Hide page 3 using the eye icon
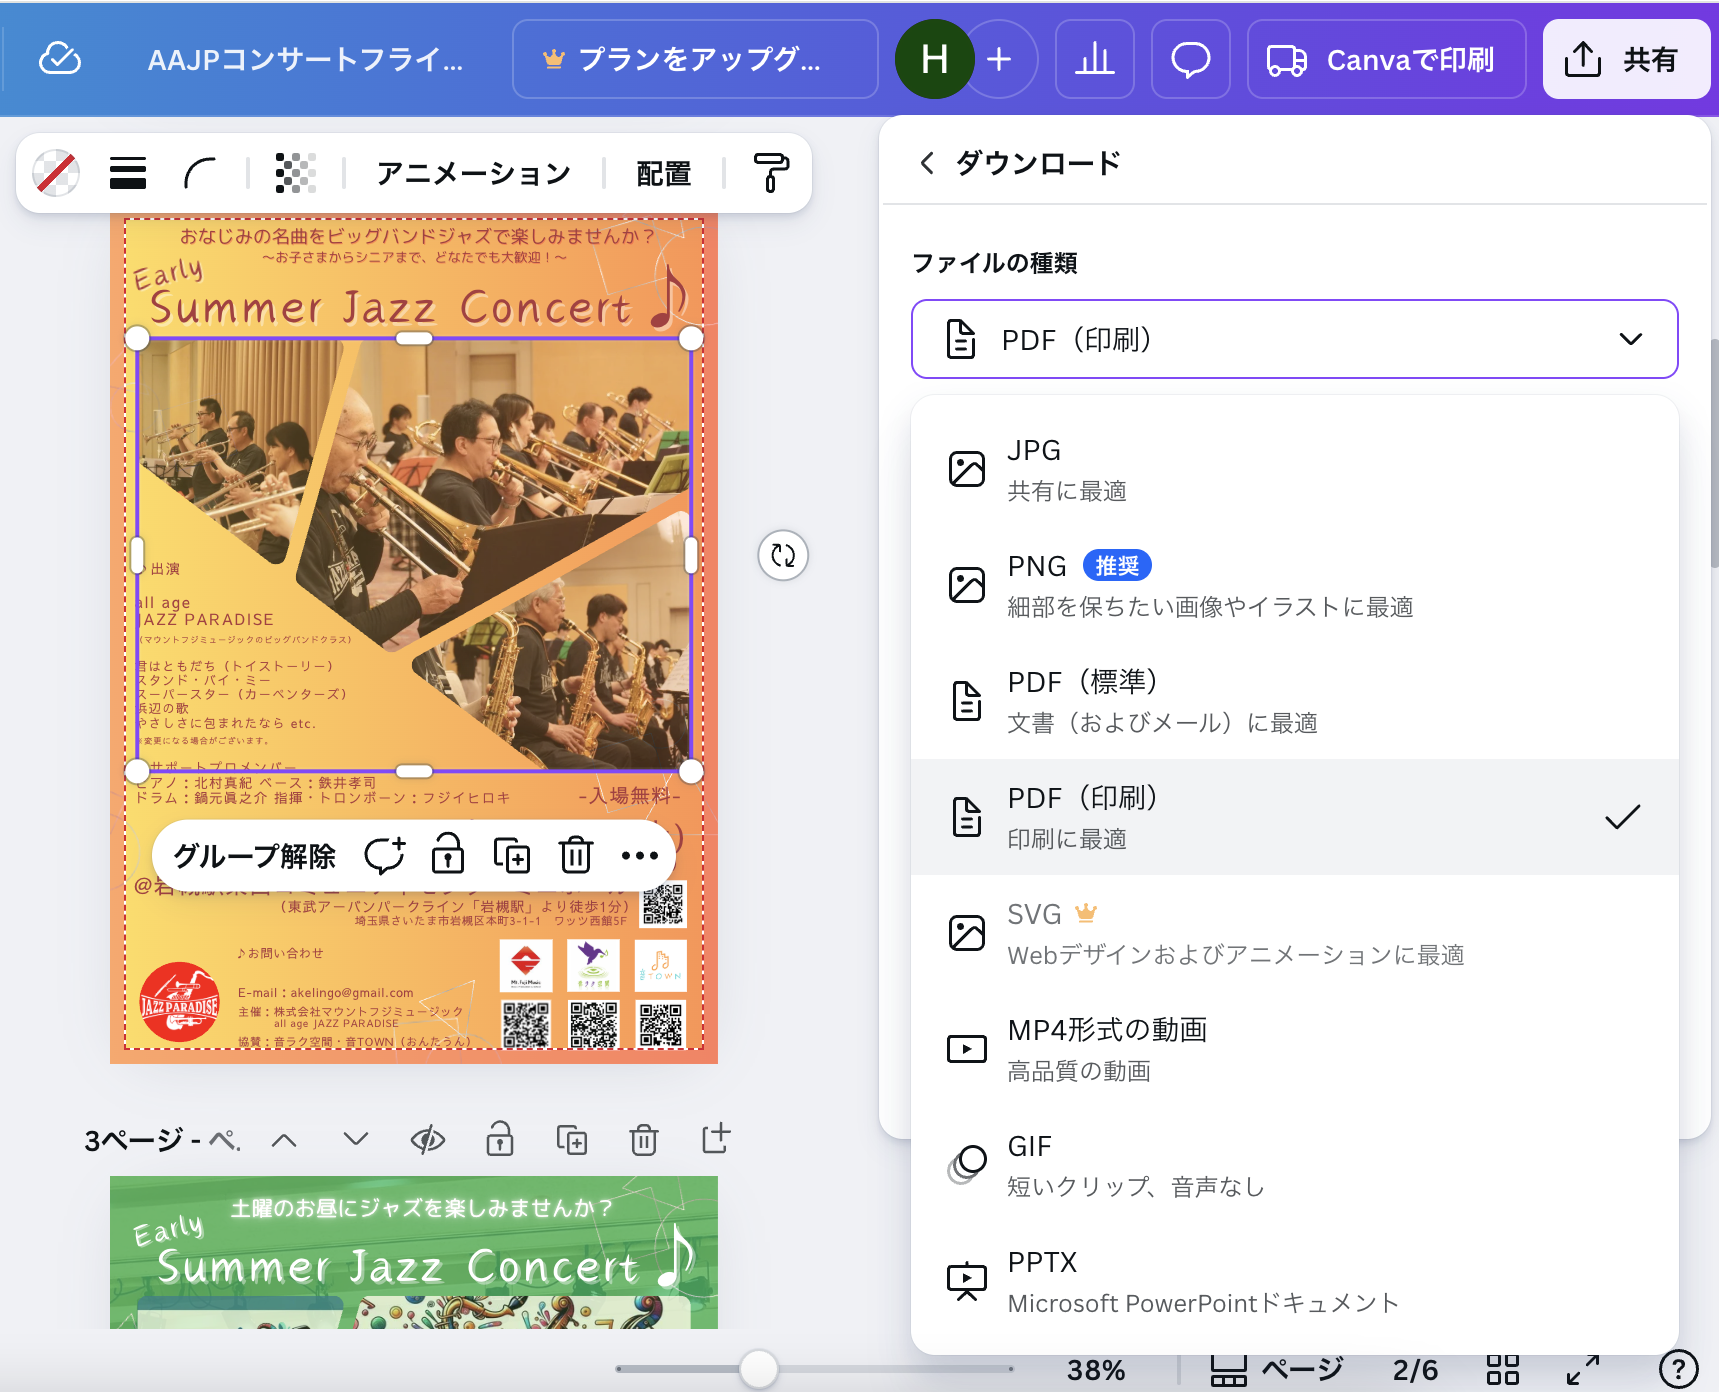 (428, 1140)
